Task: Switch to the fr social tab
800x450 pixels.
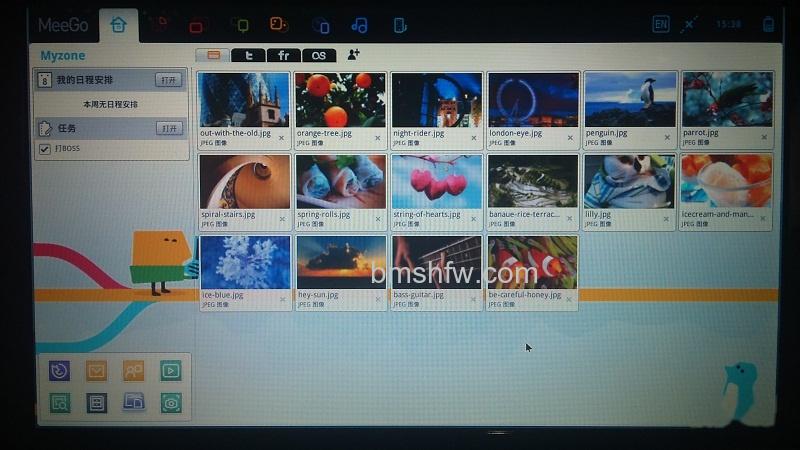Action: pos(283,55)
